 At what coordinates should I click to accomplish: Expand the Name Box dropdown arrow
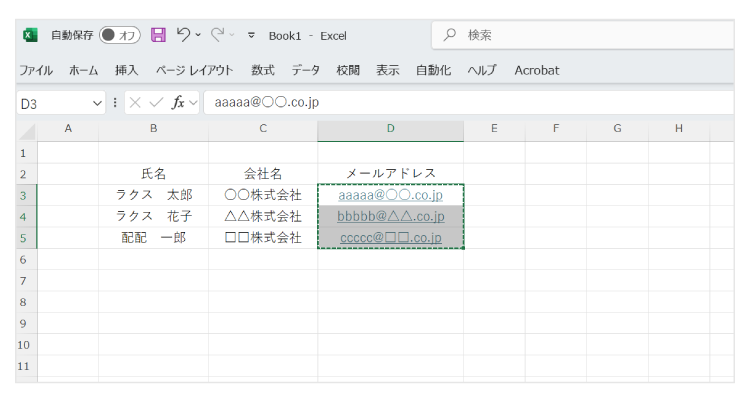tap(97, 103)
